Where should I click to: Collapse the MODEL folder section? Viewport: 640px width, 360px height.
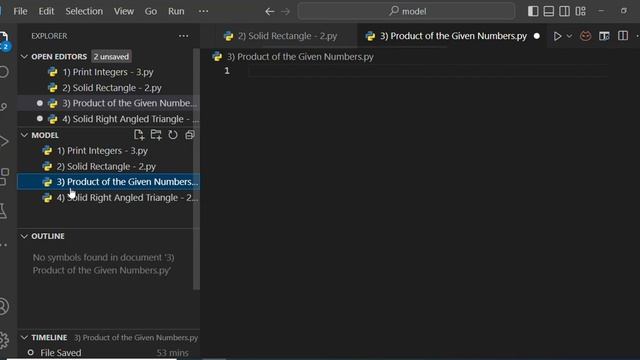tap(24, 135)
